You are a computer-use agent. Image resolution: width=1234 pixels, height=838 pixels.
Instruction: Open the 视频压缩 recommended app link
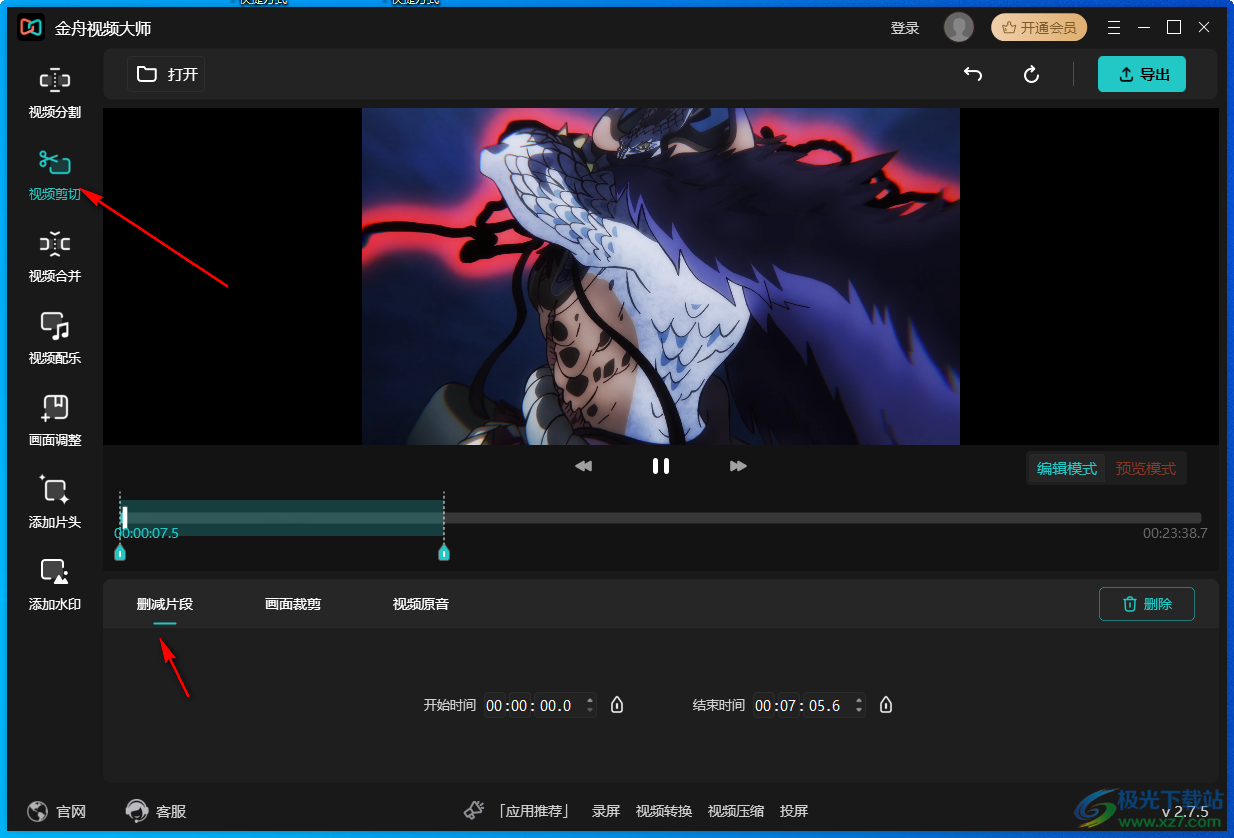736,811
